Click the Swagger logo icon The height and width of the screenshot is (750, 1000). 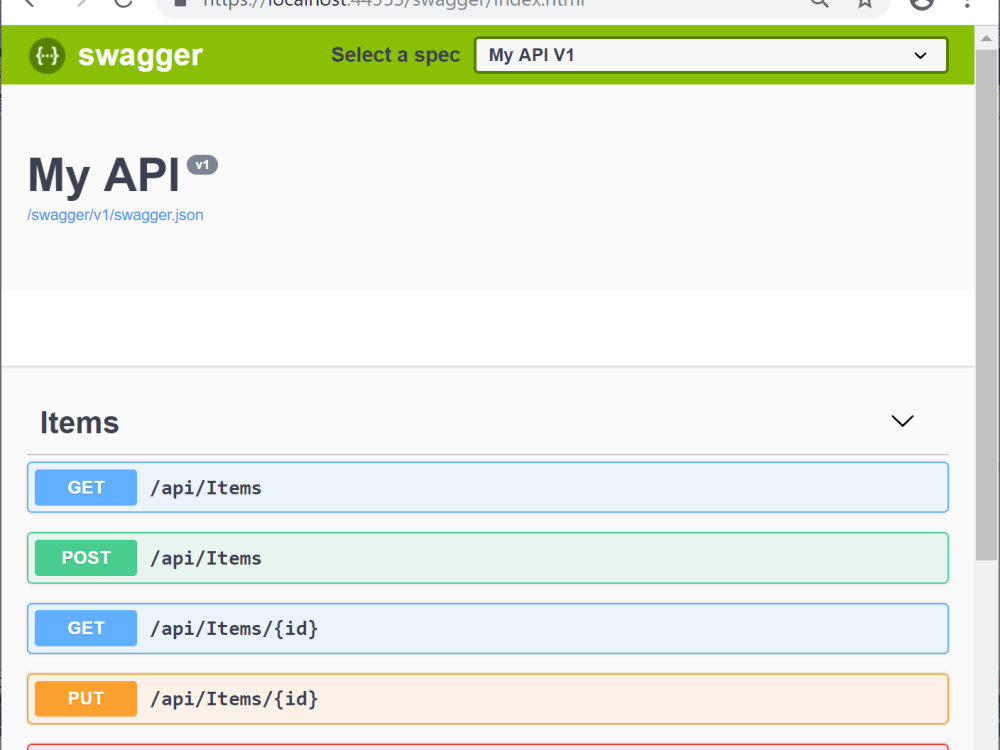[x=46, y=55]
